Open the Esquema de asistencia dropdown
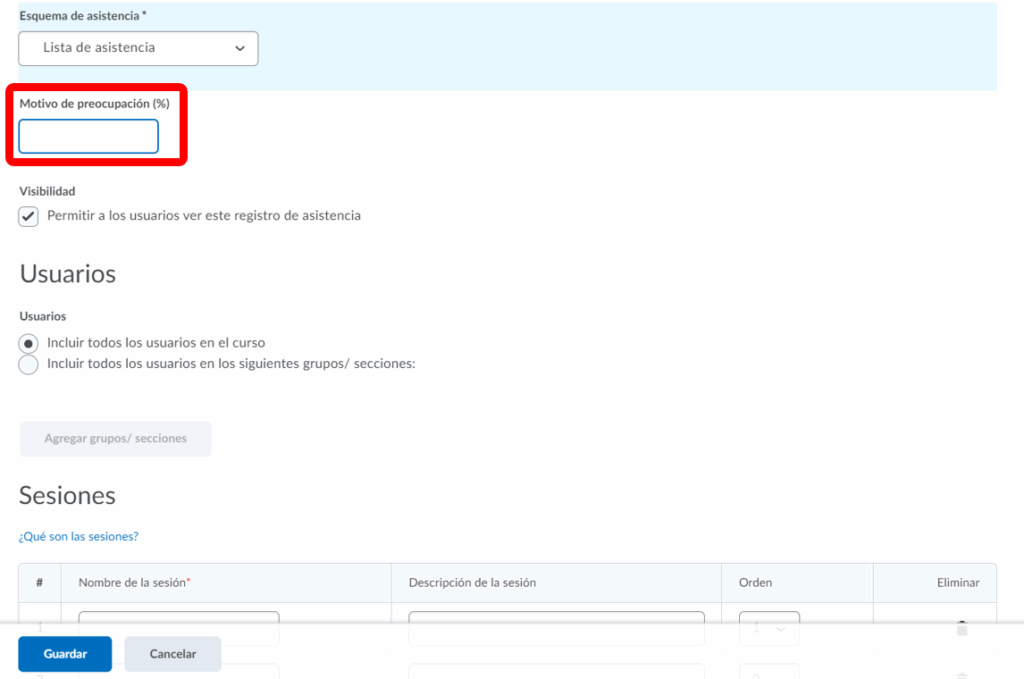Image resolution: width=1024 pixels, height=679 pixels. (138, 48)
